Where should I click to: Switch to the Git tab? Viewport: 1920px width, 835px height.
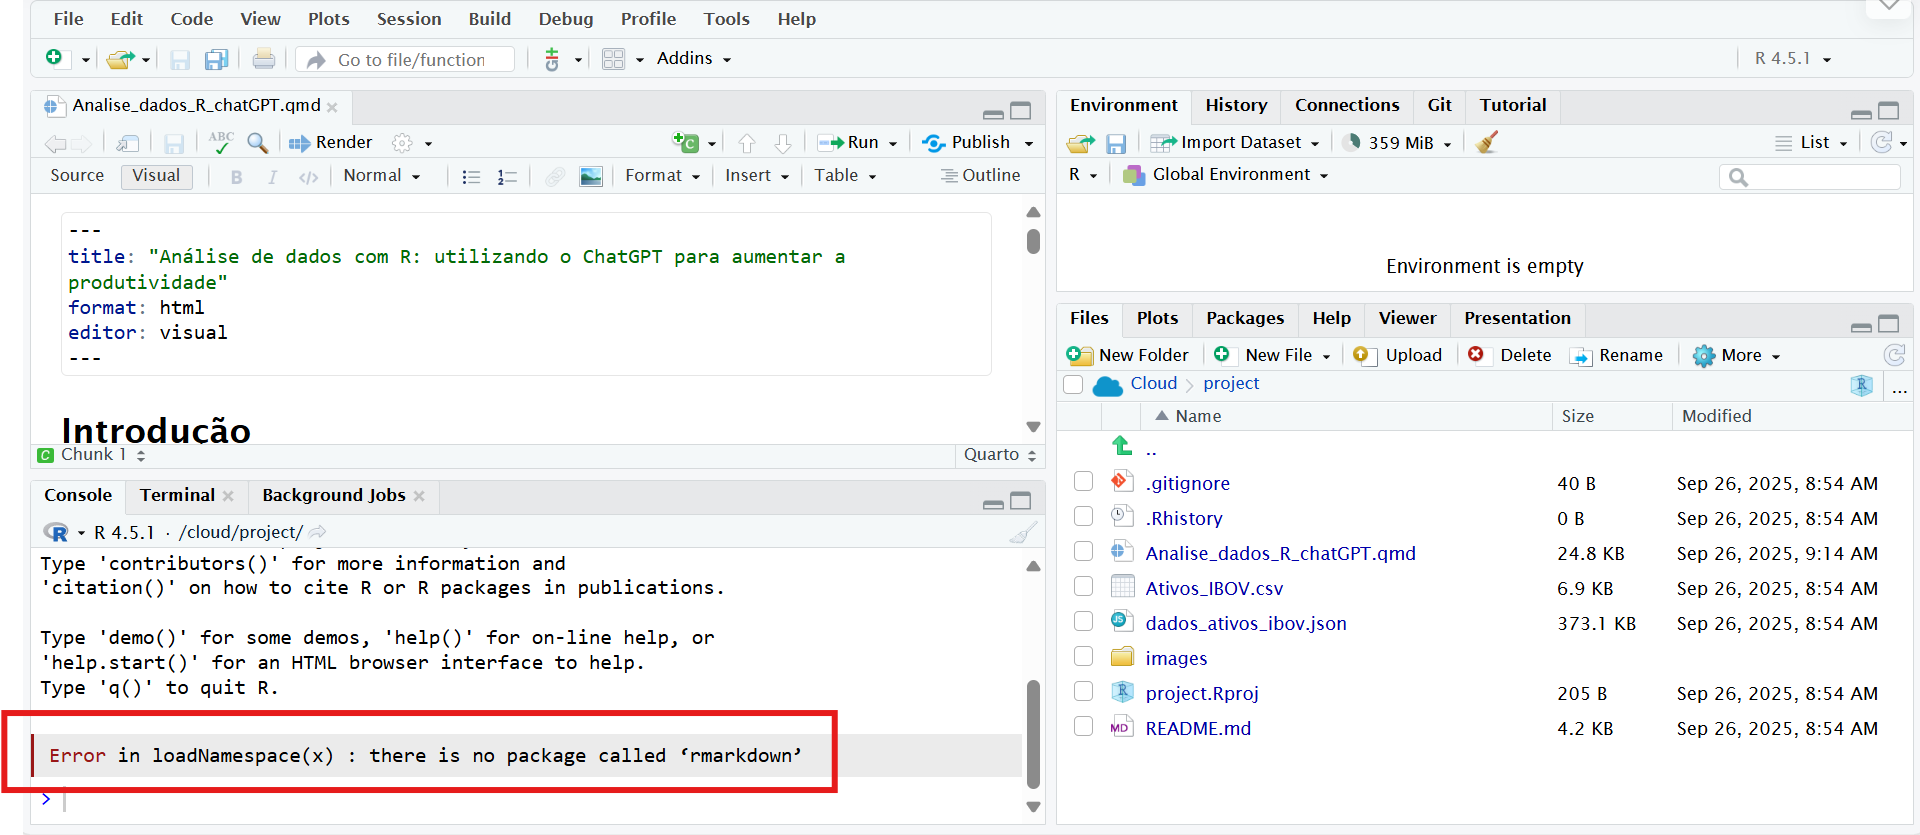click(x=1439, y=105)
